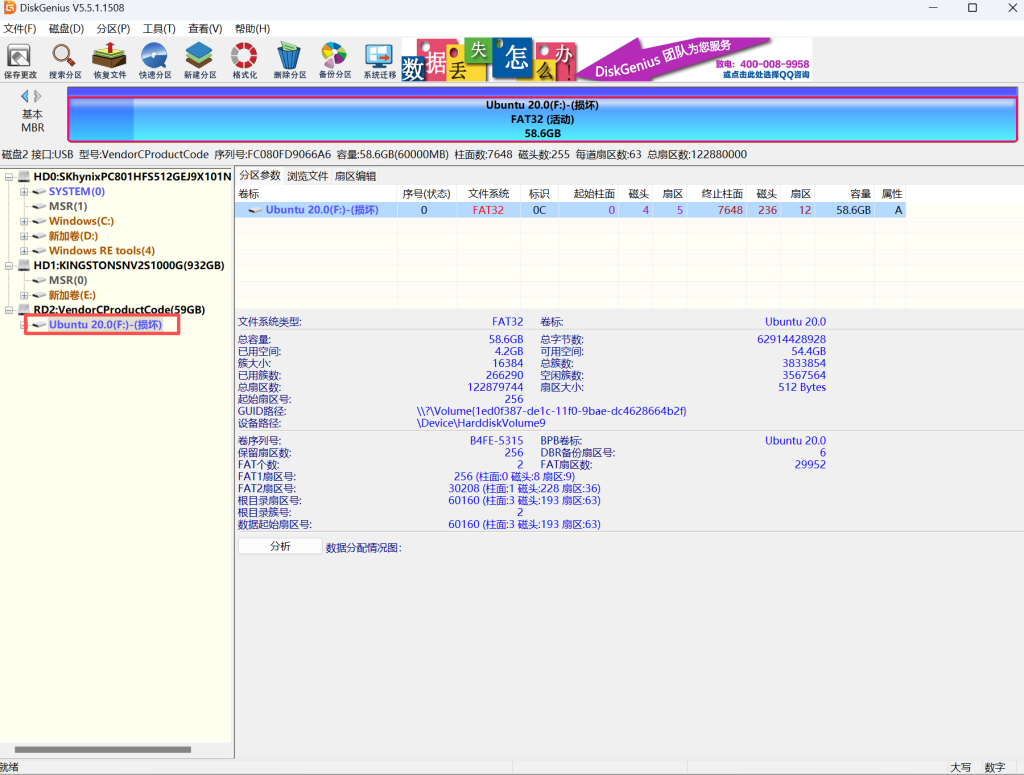Image resolution: width=1024 pixels, height=775 pixels.
Task: Click the 保存更改 save changes icon
Action: [x=20, y=59]
